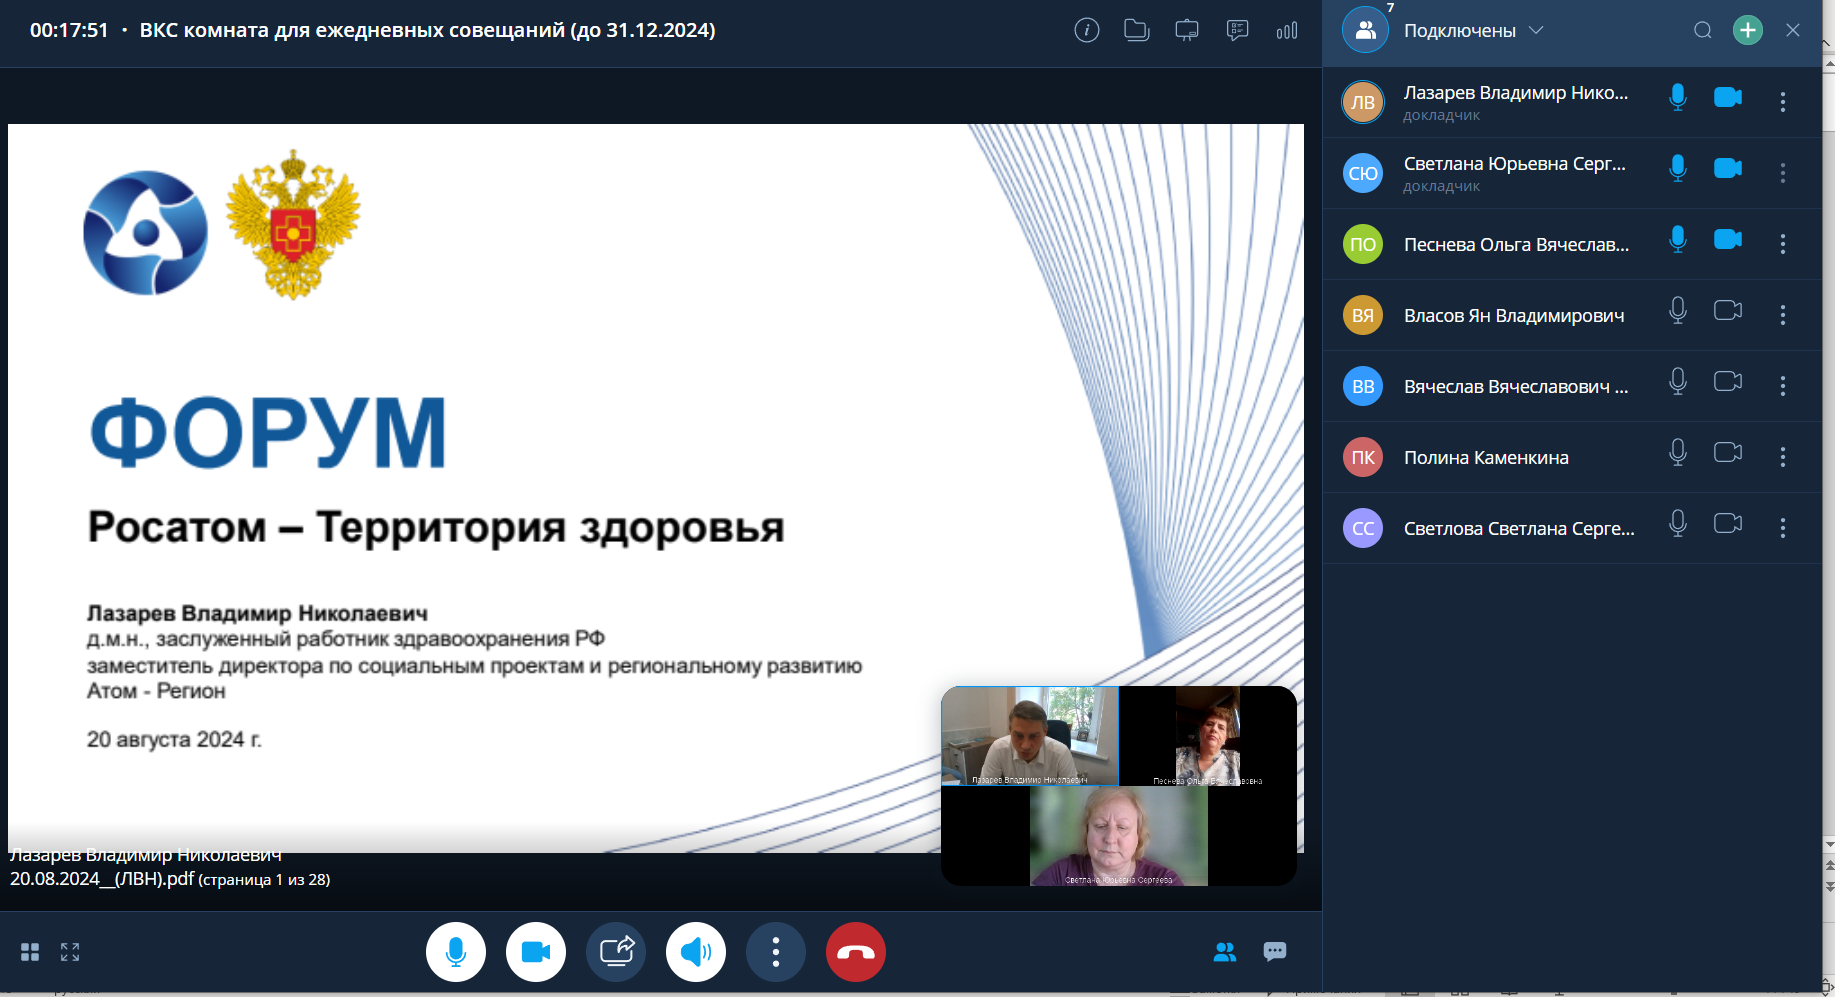This screenshot has height=997, width=1835.
Task: Enter fullscreen with expand arrows icon
Action: tap(70, 952)
